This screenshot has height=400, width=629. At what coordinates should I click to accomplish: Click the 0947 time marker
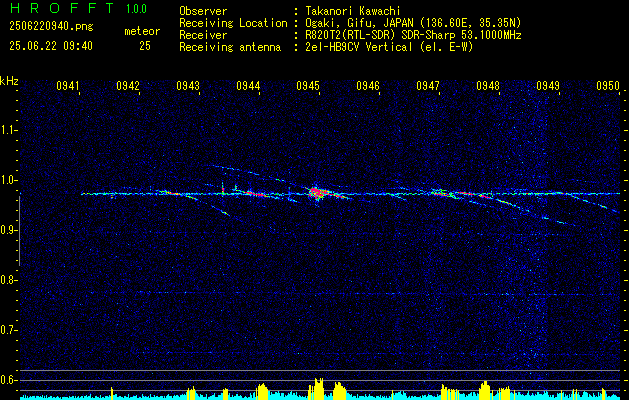coord(428,86)
